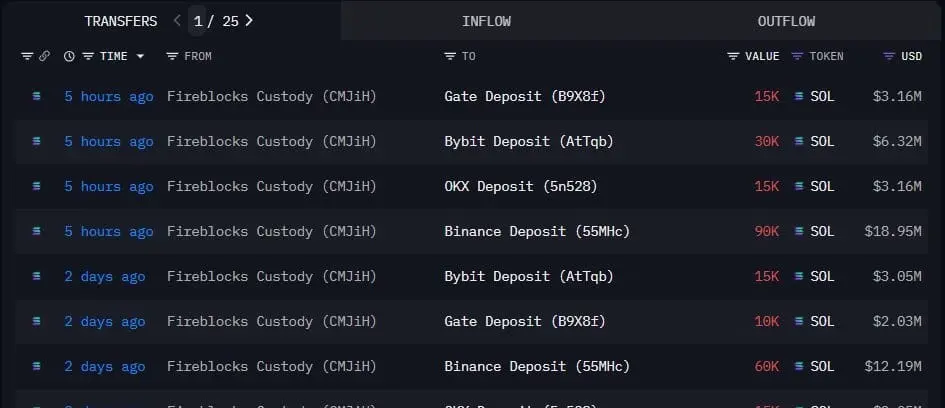The height and width of the screenshot is (408, 945).
Task: Open OKX Deposit (5n528) address link
Action: [x=521, y=186]
